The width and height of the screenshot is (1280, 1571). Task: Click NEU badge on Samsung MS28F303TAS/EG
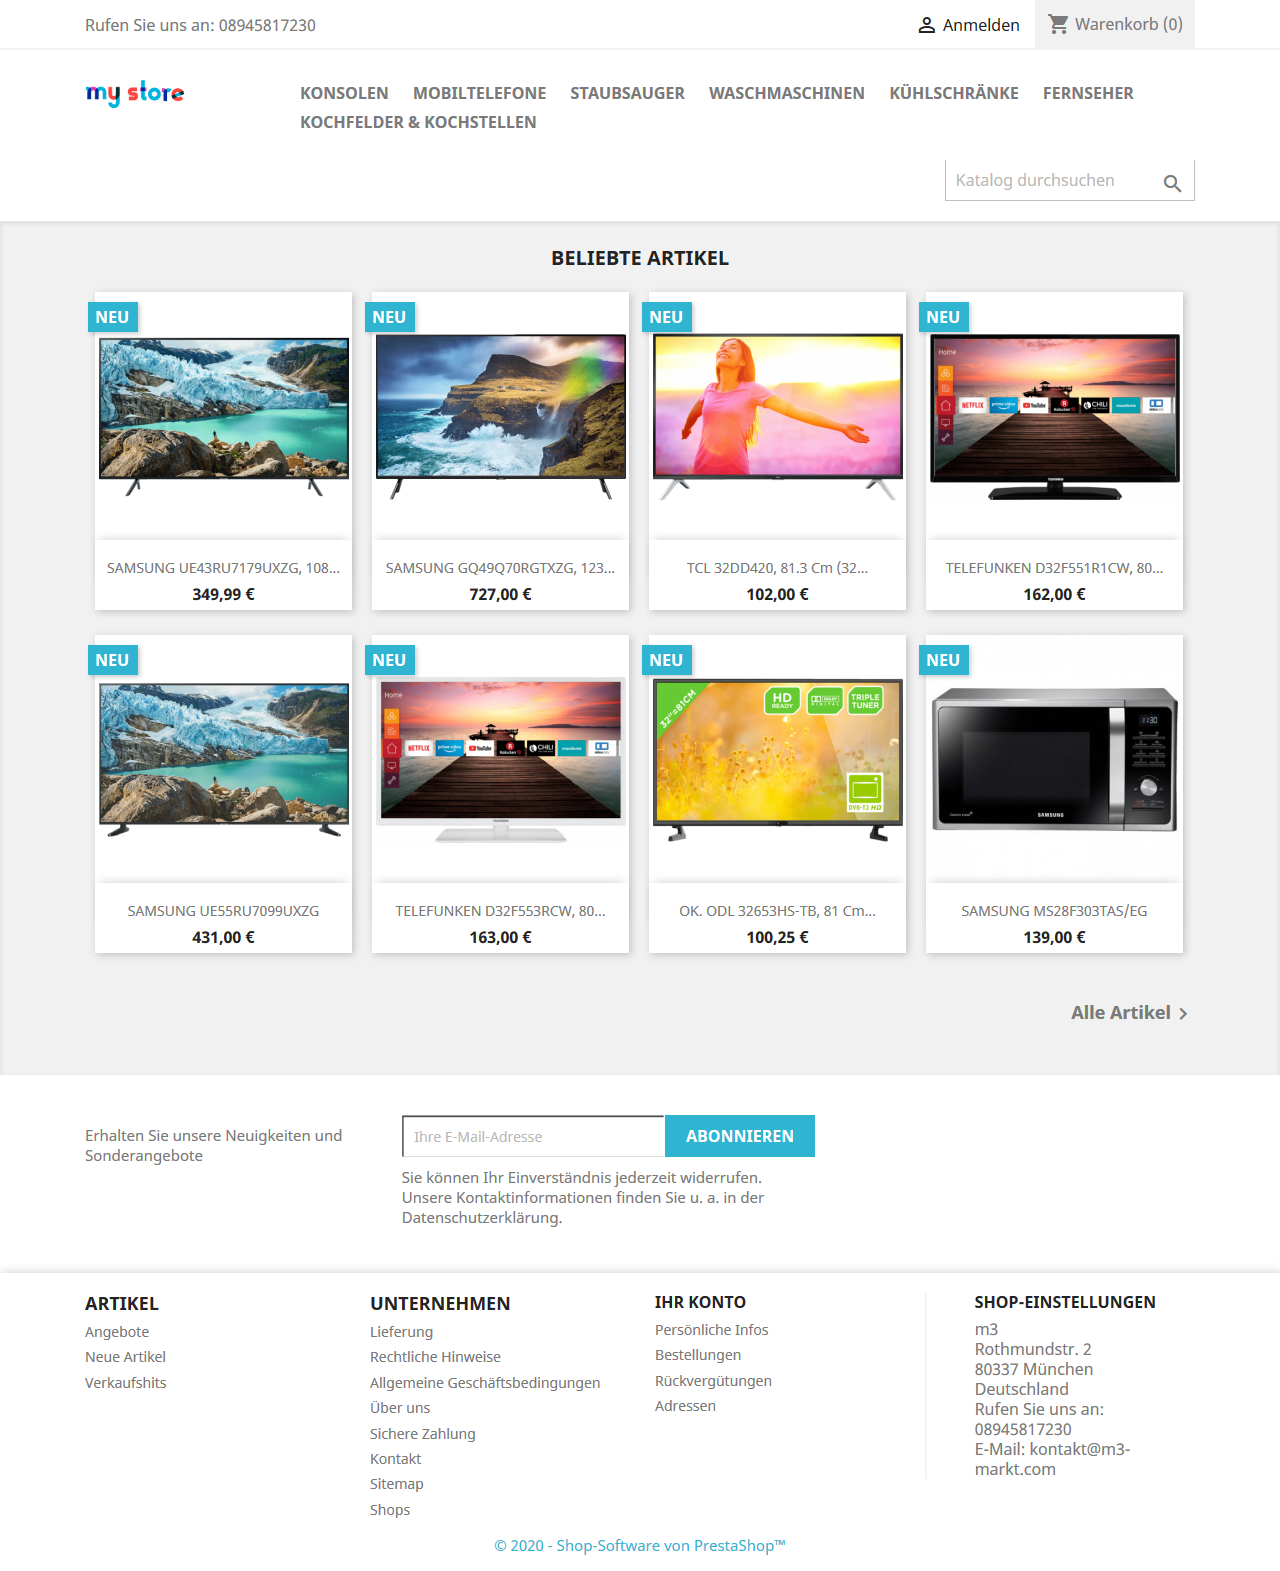(943, 660)
